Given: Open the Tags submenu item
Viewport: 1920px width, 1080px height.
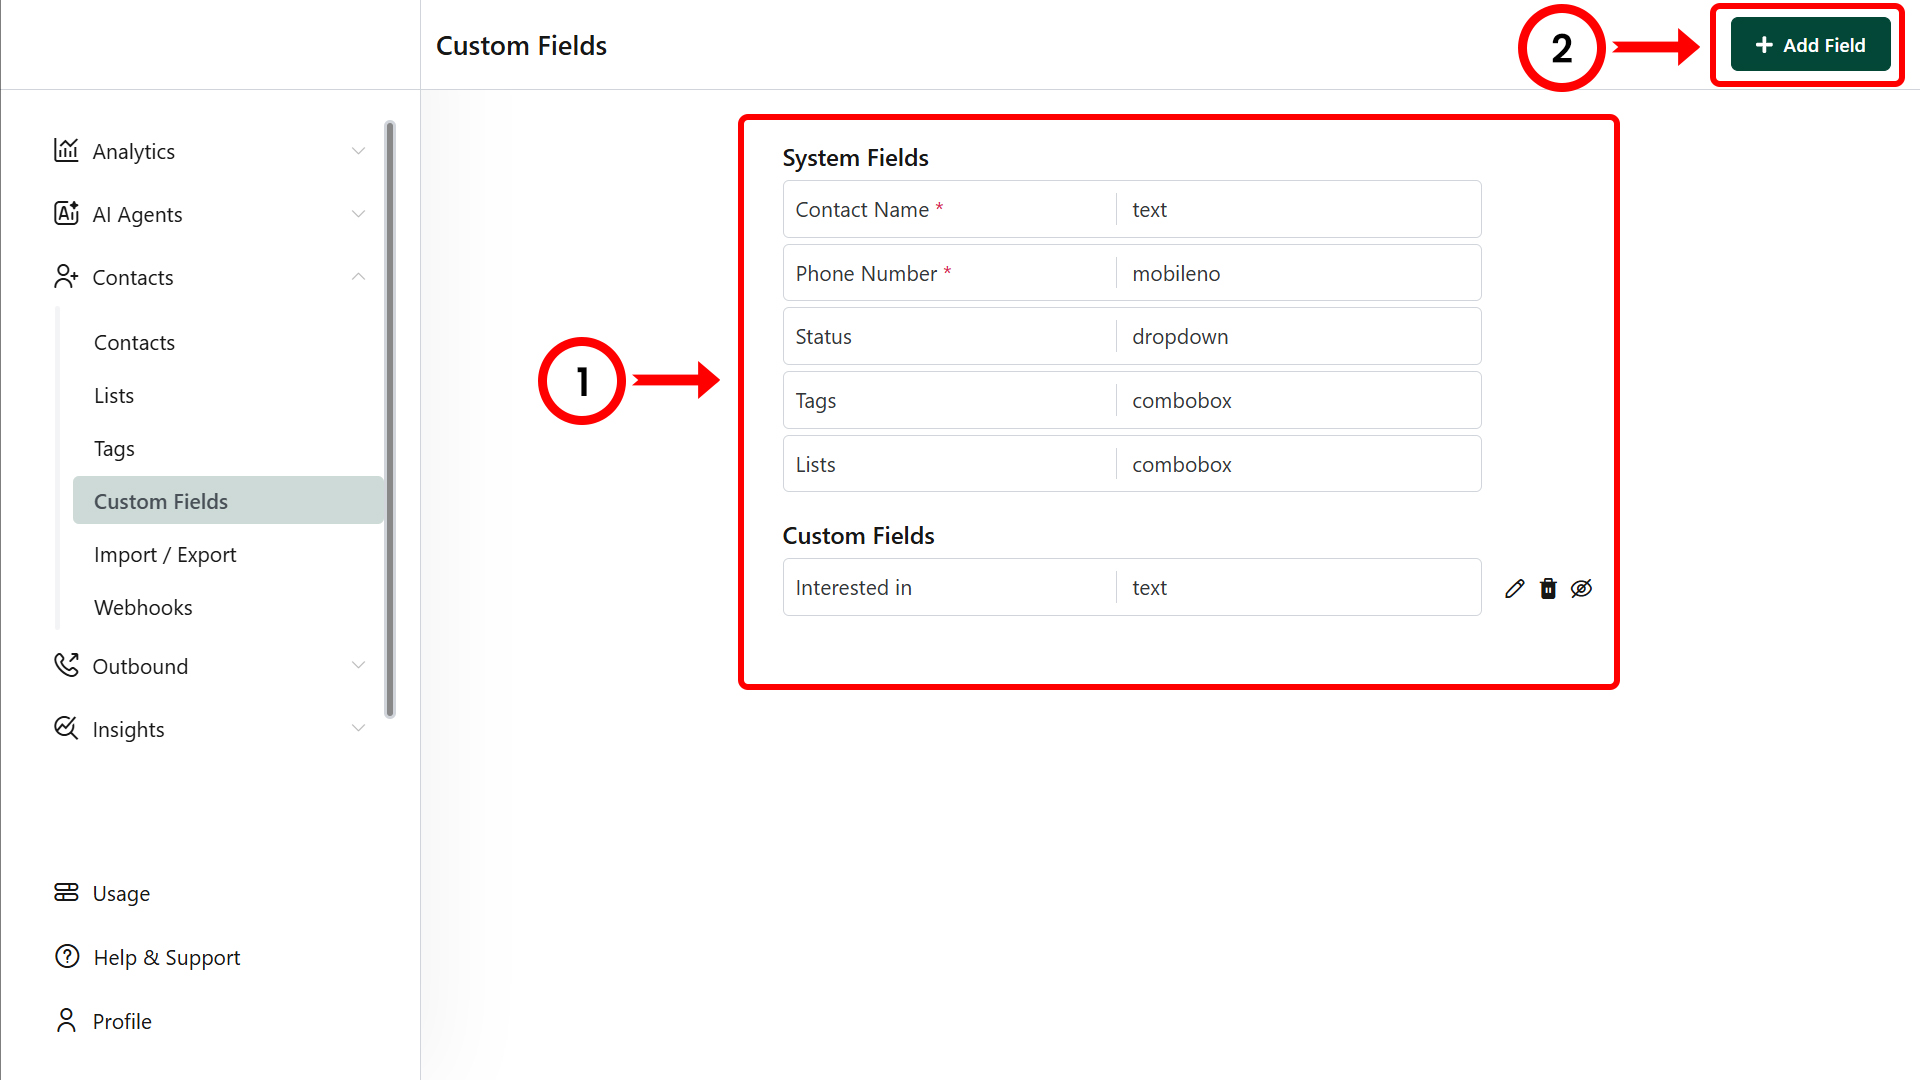Looking at the screenshot, I should (x=114, y=448).
